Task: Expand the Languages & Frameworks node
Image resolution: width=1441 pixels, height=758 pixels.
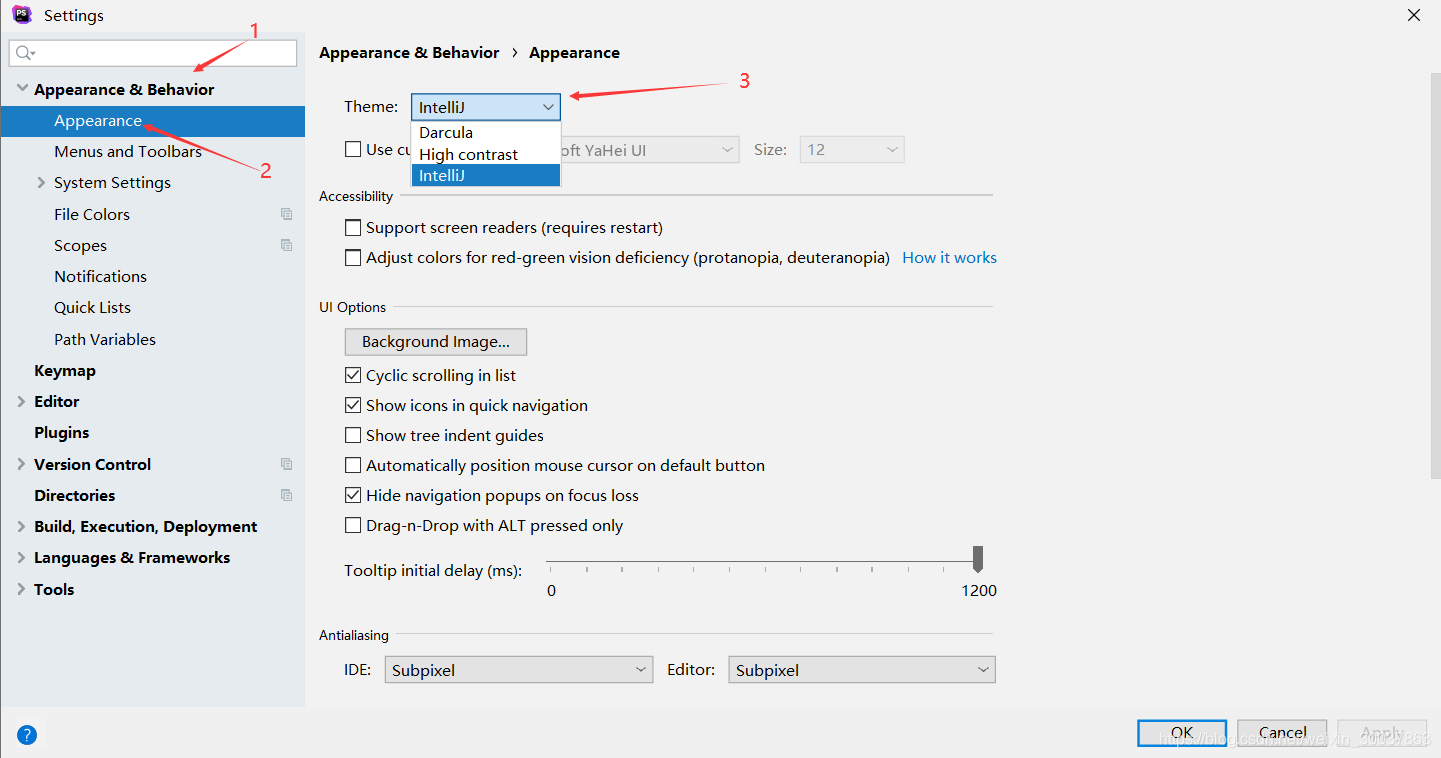Action: pyautogui.click(x=22, y=558)
